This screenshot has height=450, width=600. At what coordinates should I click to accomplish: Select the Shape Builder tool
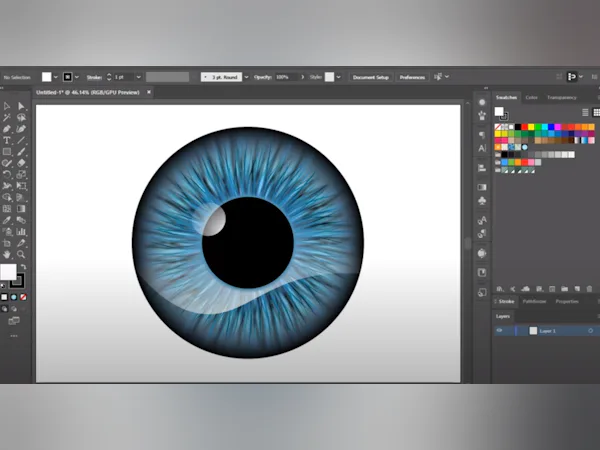click(7, 197)
